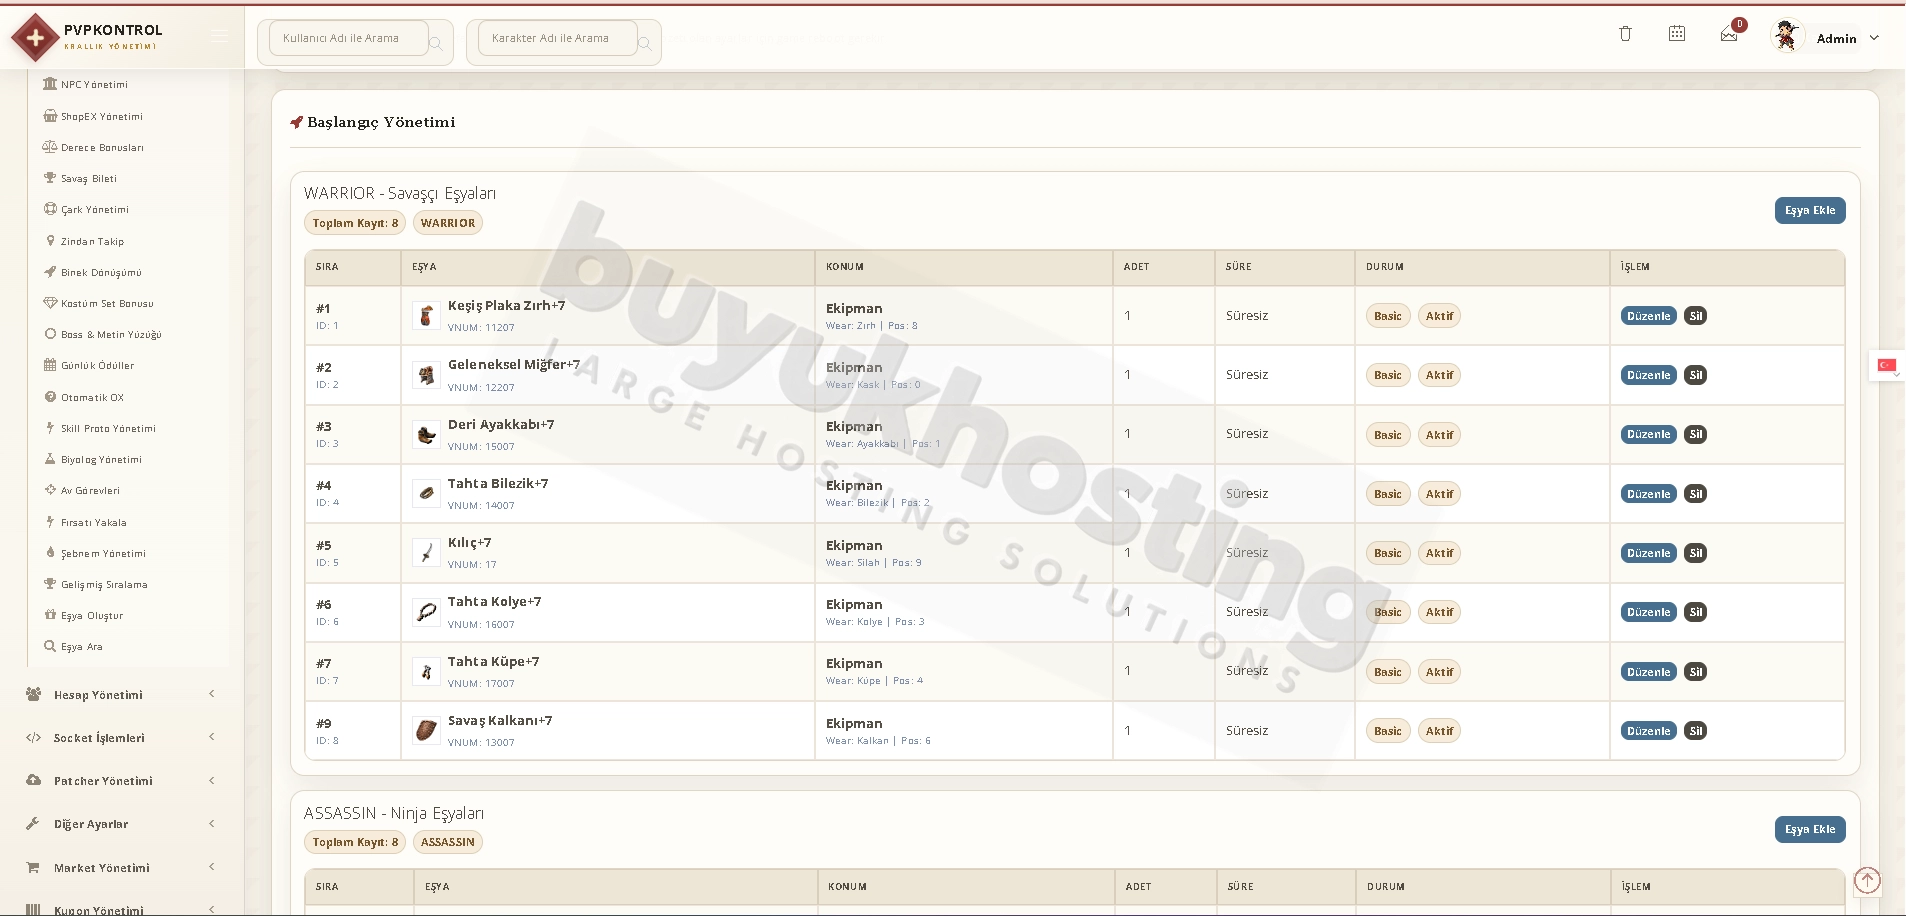Click the ASSASSIN tag badge
This screenshot has width=1906, height=916.
point(447,842)
